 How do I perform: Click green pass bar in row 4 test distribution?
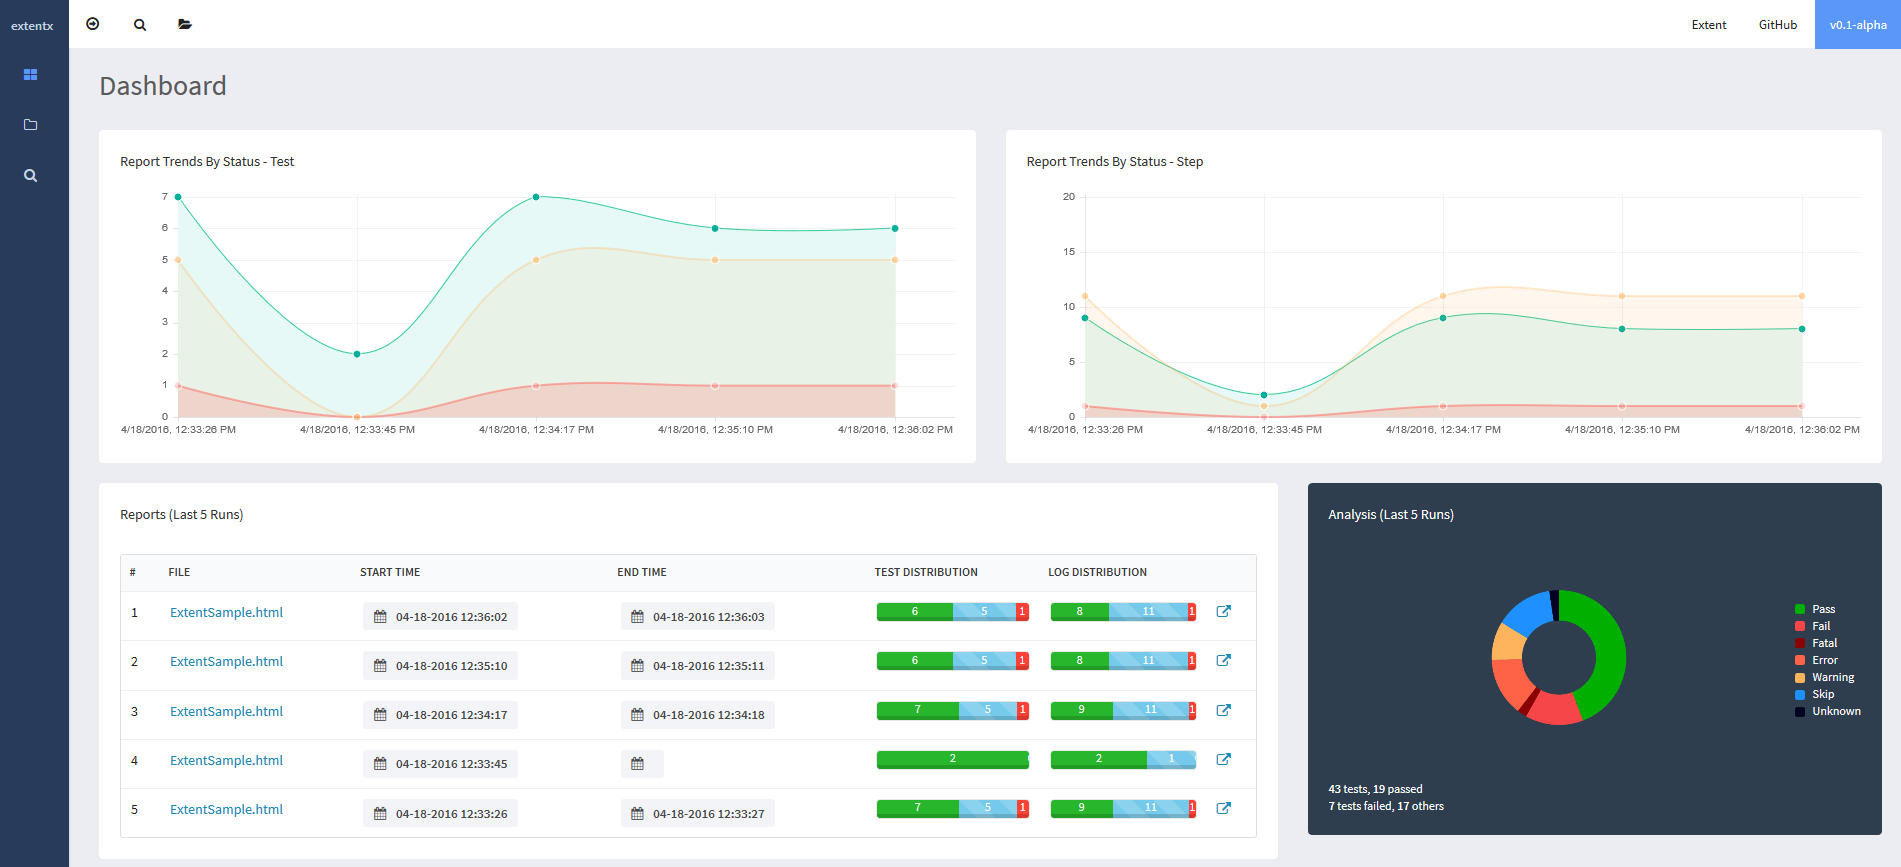click(x=952, y=759)
